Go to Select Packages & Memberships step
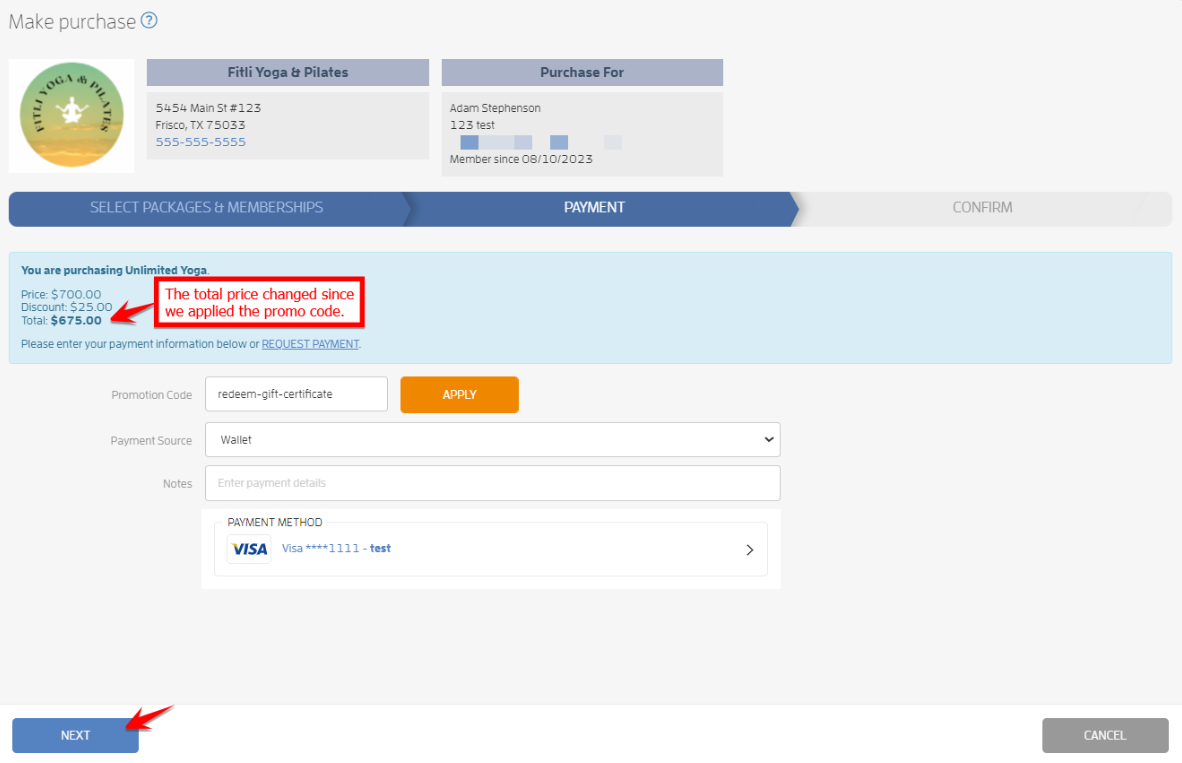 (x=207, y=208)
